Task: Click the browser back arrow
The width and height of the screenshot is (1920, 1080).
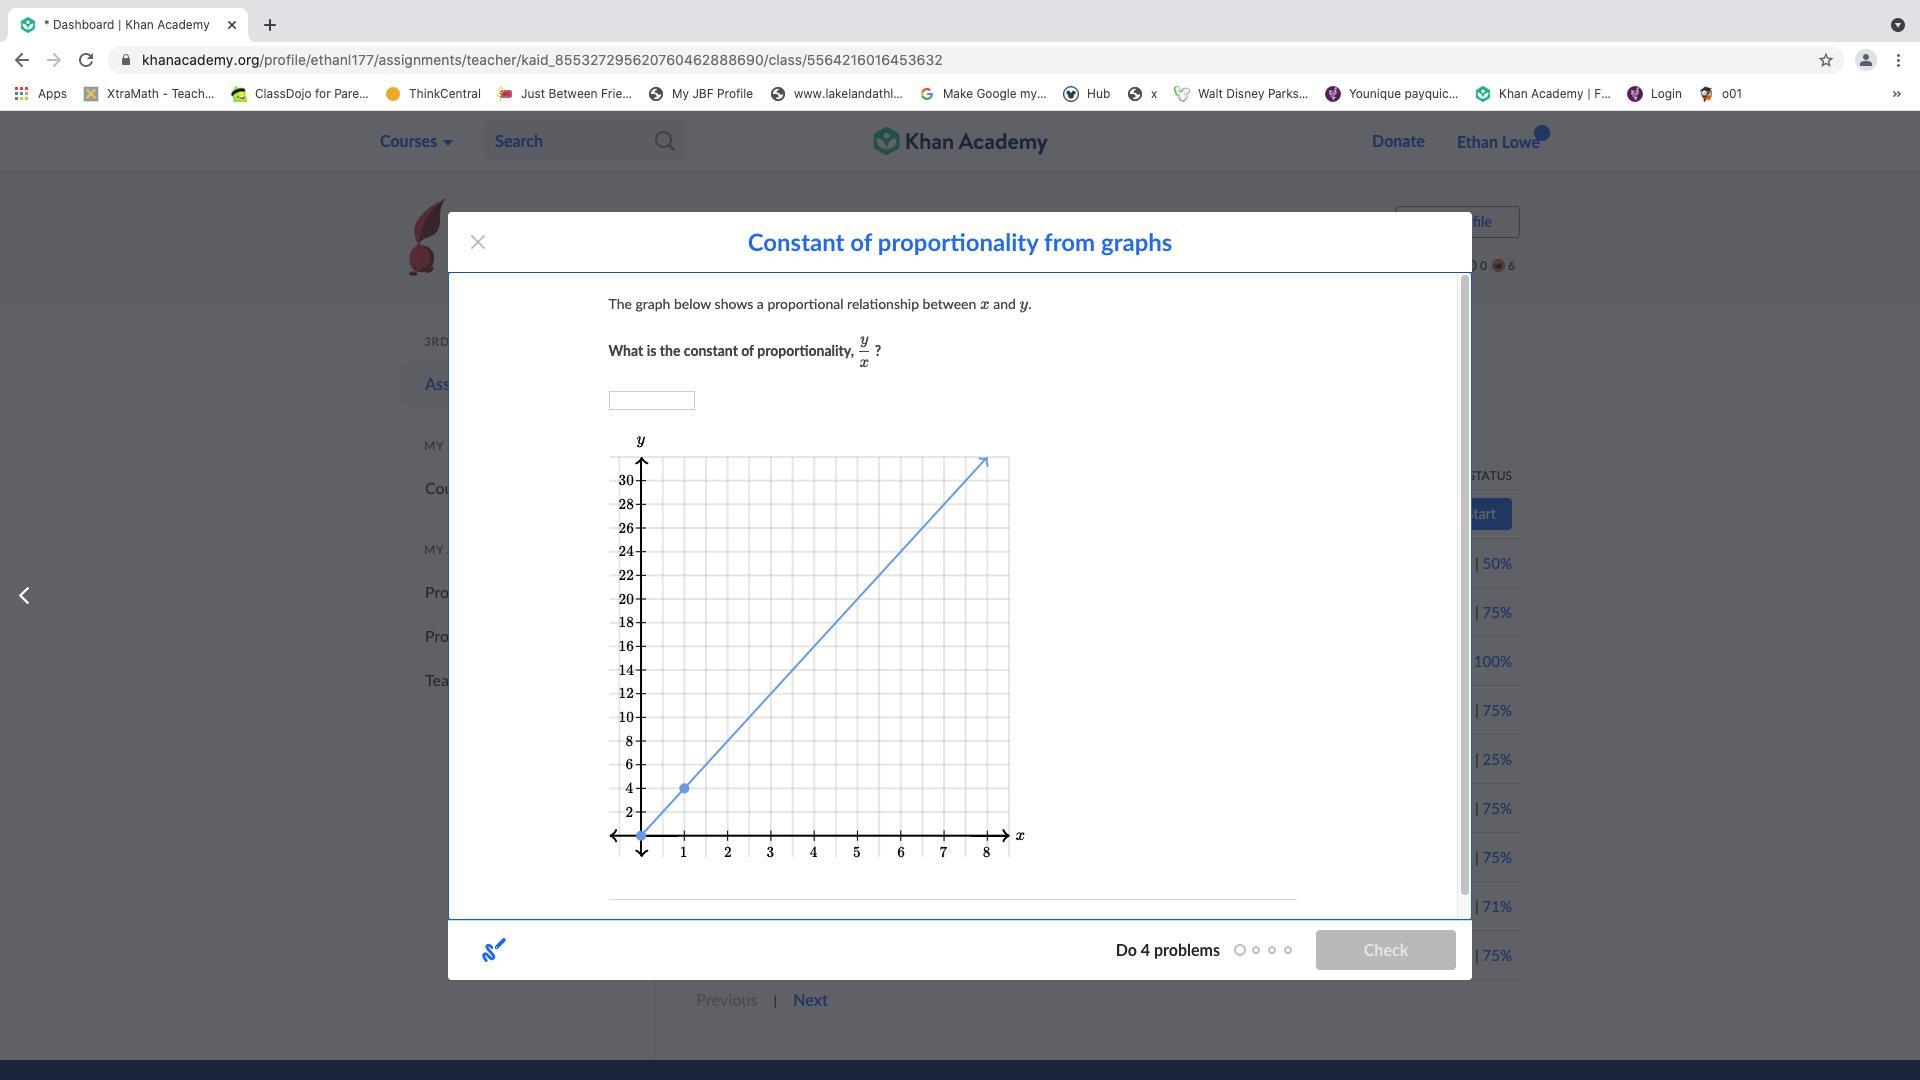Action: pos(22,60)
